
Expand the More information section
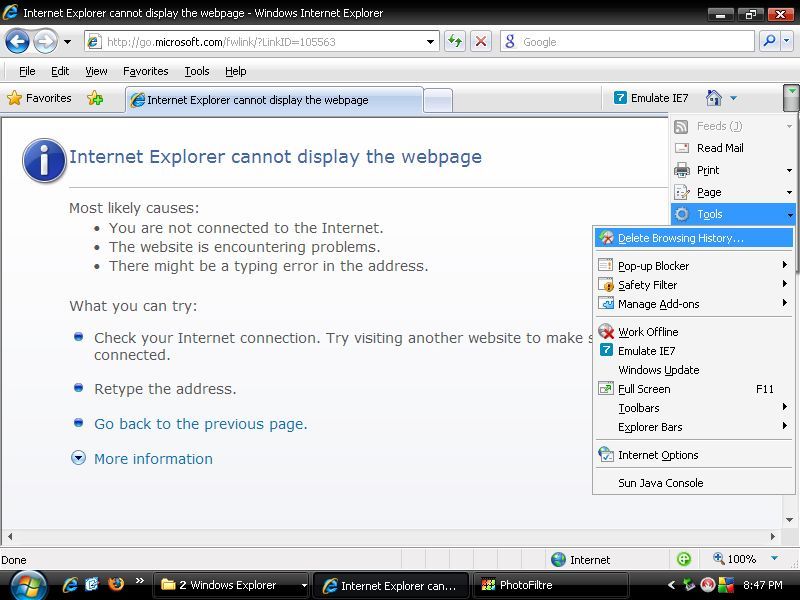pyautogui.click(x=152, y=458)
